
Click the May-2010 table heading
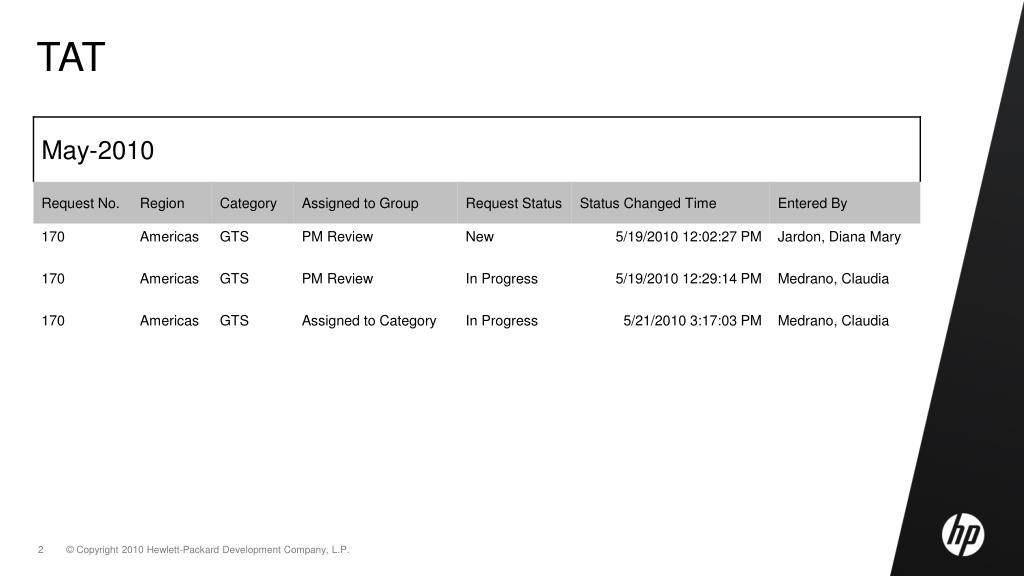coord(97,150)
